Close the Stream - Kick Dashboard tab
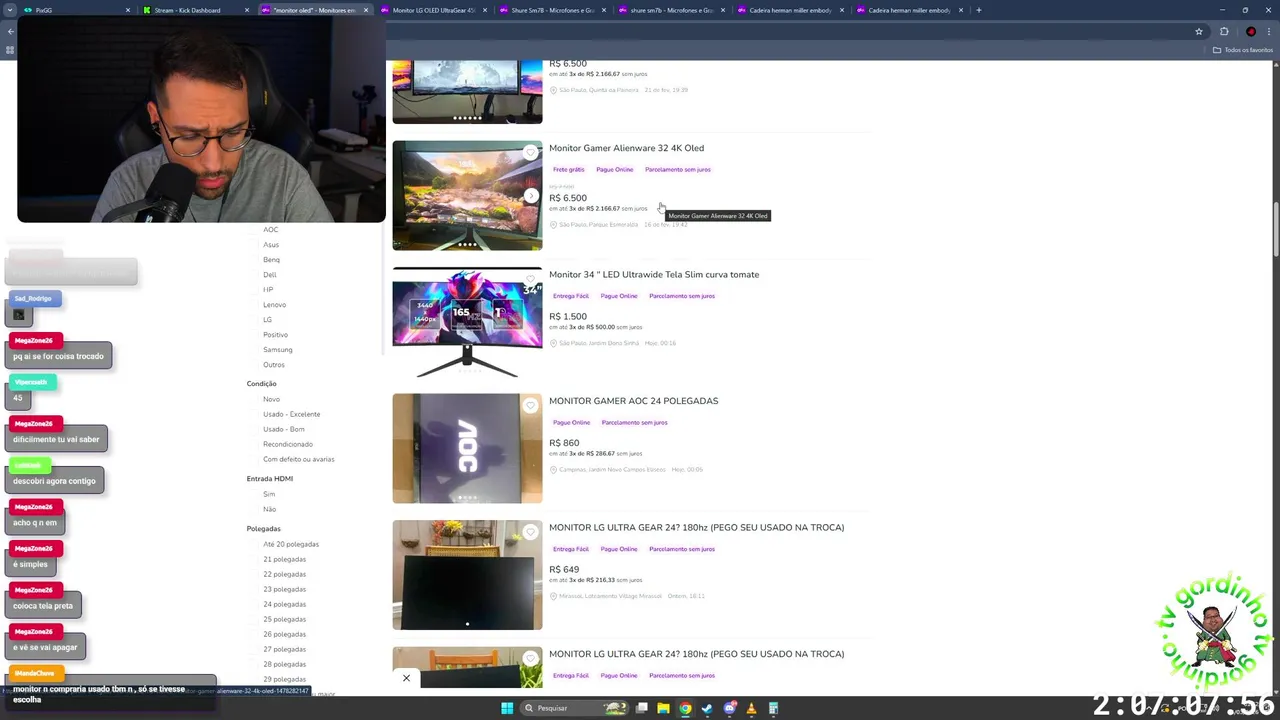The height and width of the screenshot is (720, 1280). click(x=247, y=10)
